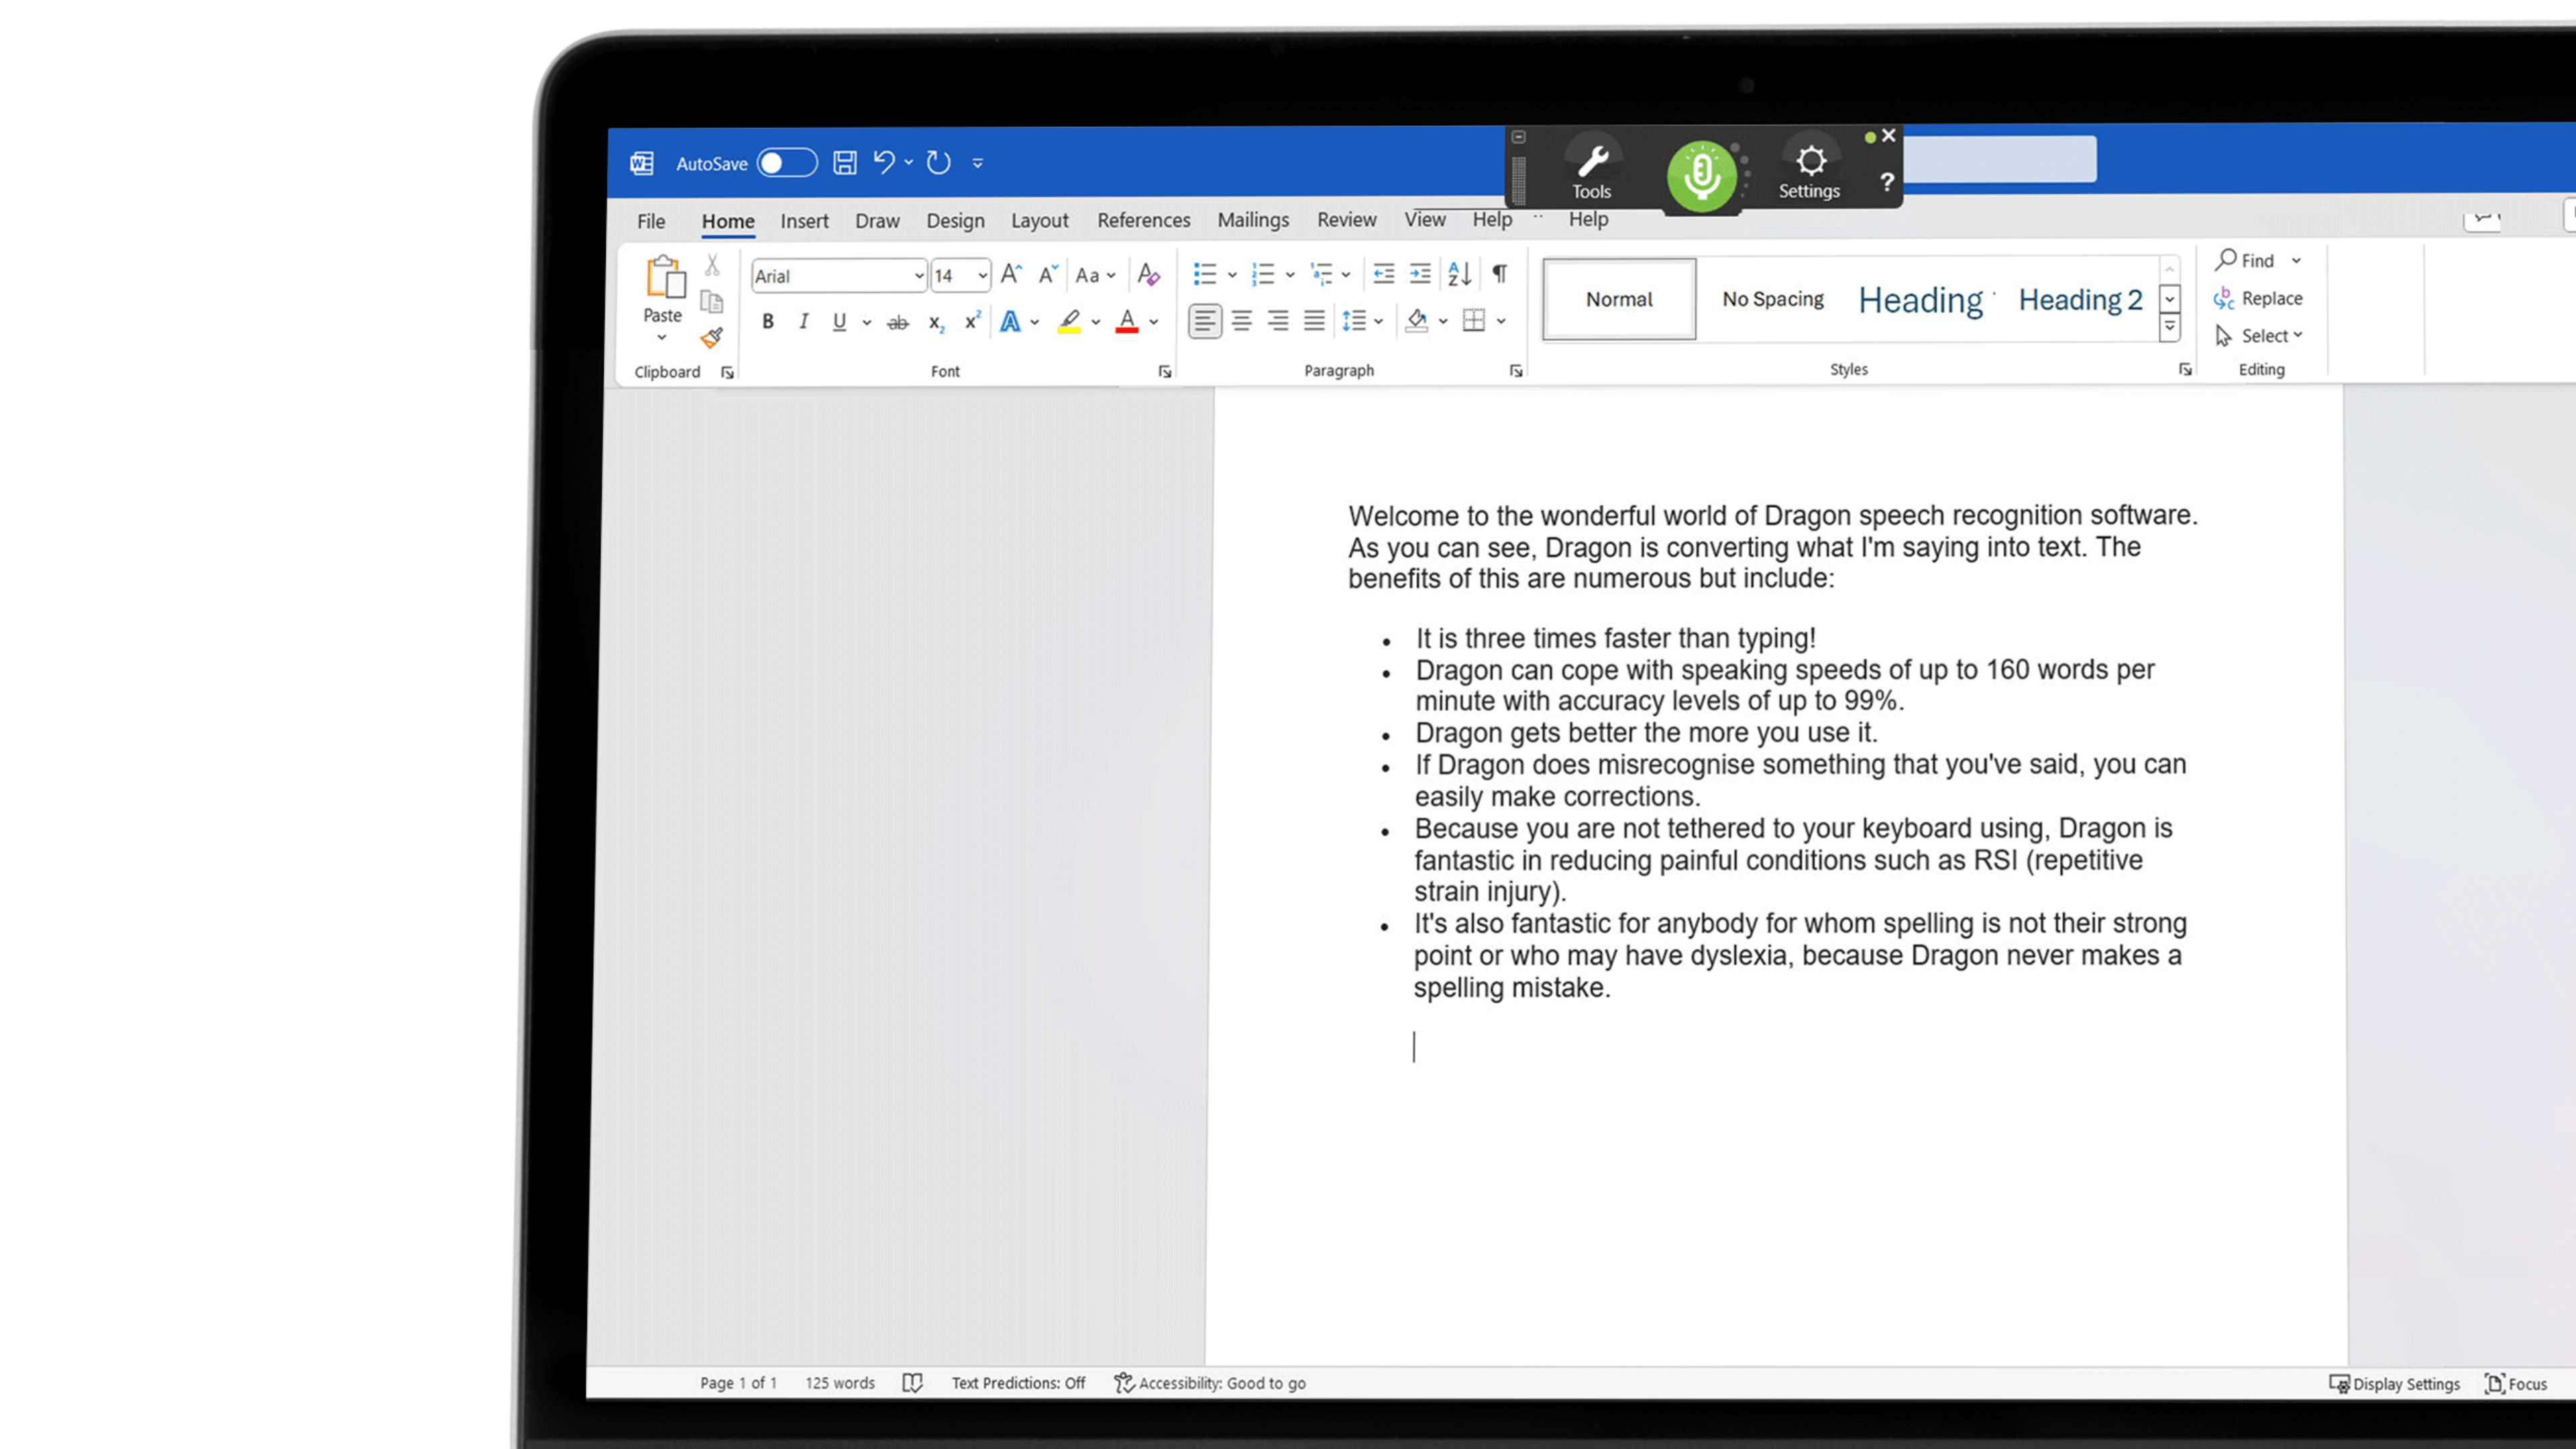The height and width of the screenshot is (1449, 2576).
Task: Open the Paste options arrow
Action: [x=662, y=337]
